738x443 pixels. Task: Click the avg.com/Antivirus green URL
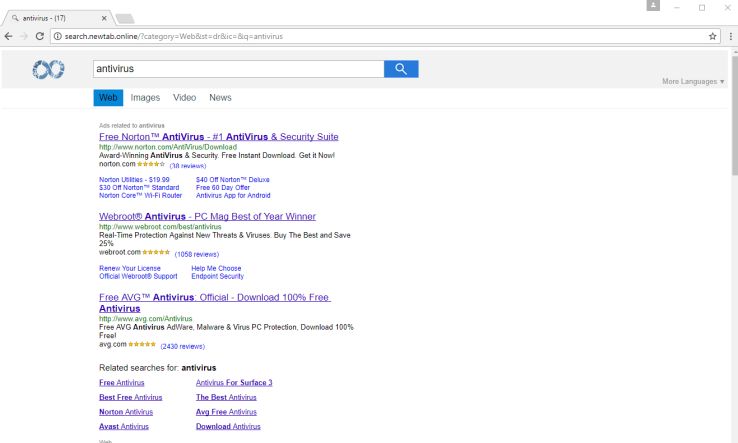pyautogui.click(x=145, y=319)
